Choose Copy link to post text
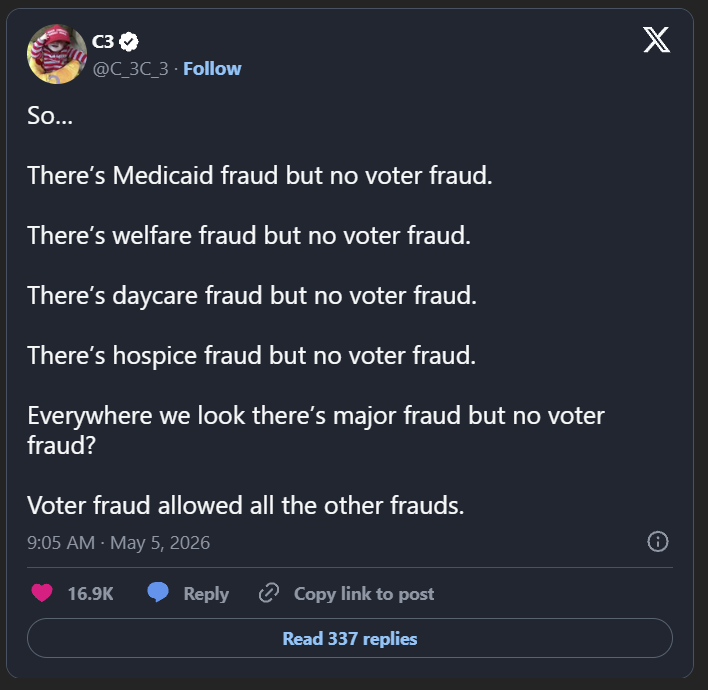 (364, 594)
